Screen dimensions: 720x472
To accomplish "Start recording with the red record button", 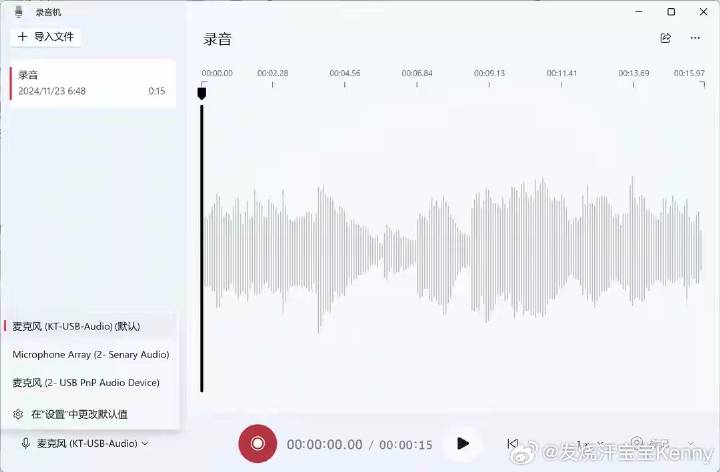I will tap(257, 443).
